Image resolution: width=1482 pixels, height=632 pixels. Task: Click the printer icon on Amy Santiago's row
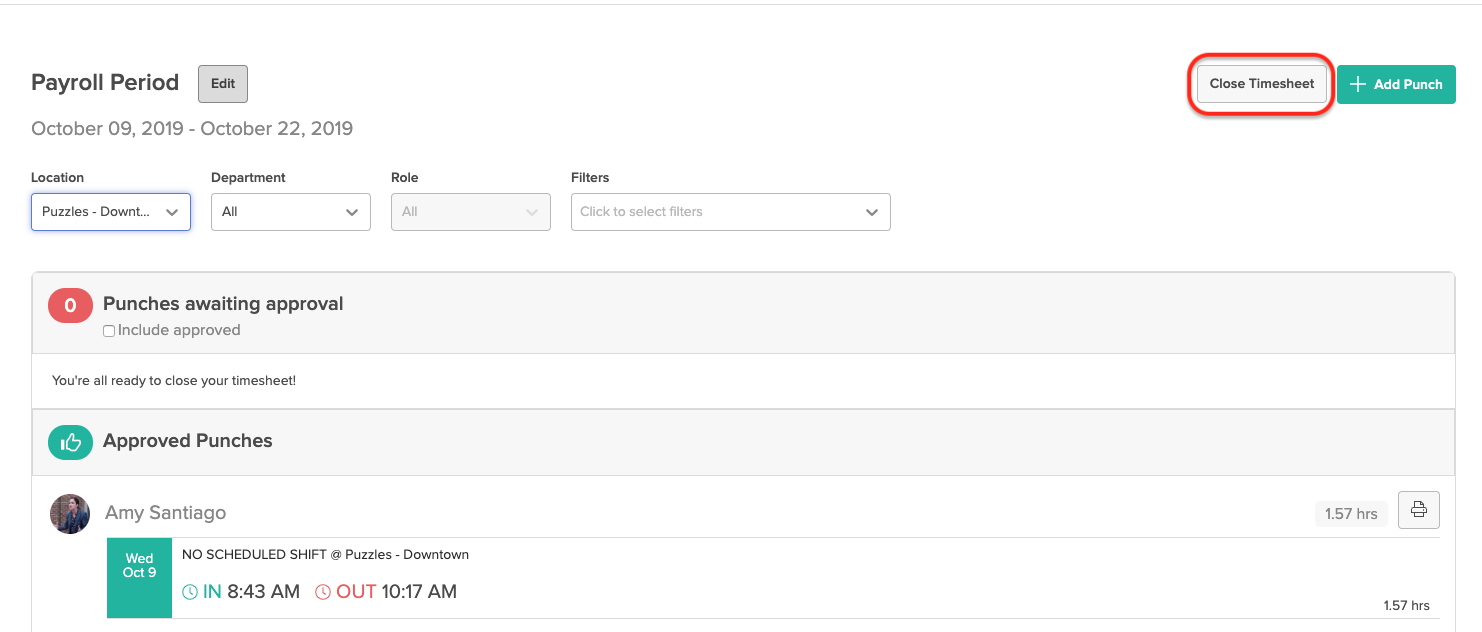[x=1418, y=509]
